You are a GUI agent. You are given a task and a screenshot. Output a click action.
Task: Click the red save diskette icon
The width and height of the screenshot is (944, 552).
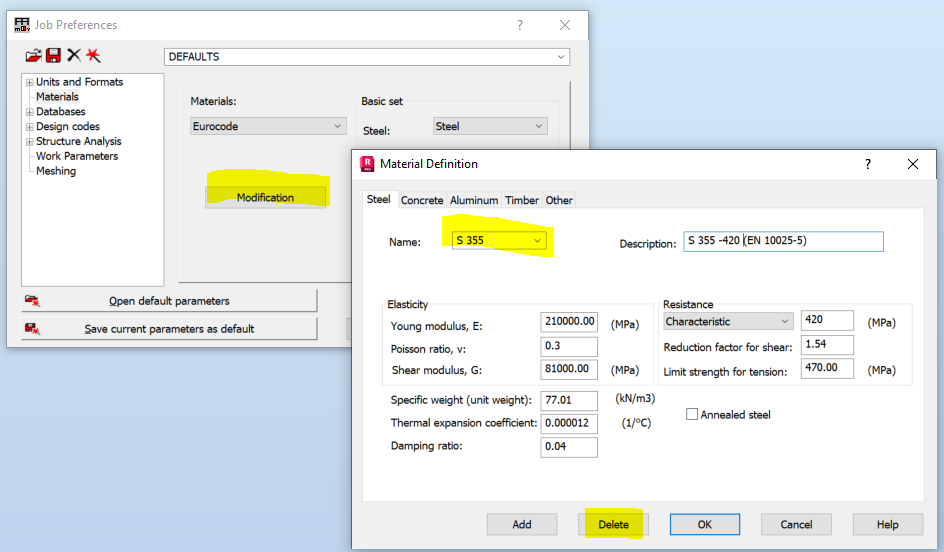[x=54, y=56]
